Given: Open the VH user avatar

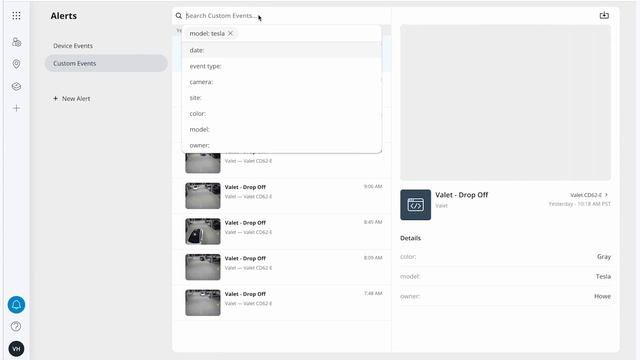Looking at the screenshot, I should (16, 349).
